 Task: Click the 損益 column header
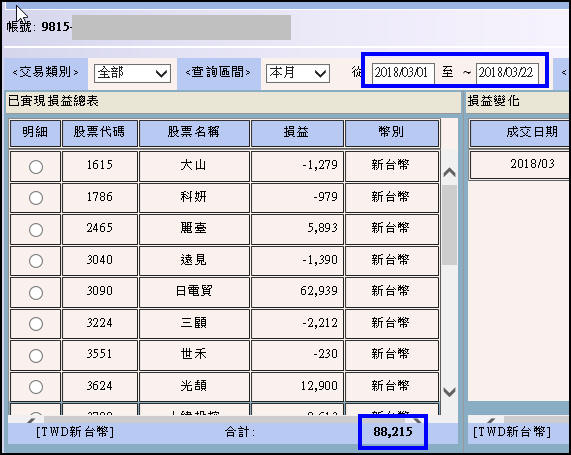(x=297, y=133)
